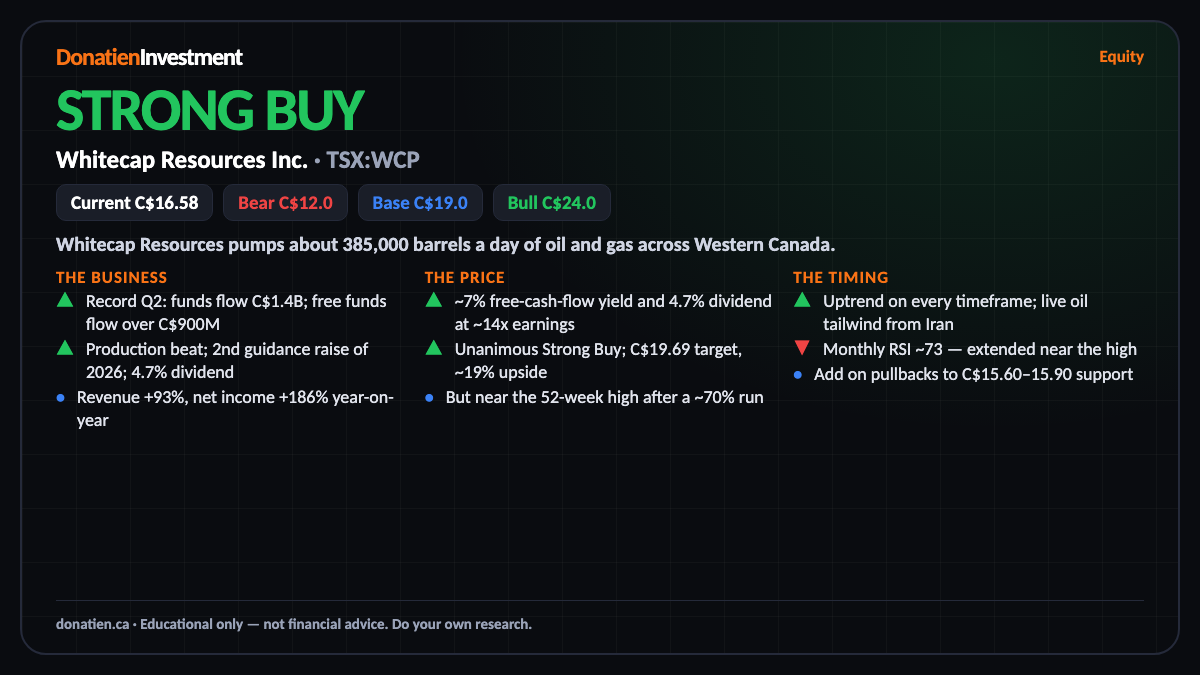
Task: Select the Base C$19.0 scenario pill
Action: pyautogui.click(x=420, y=203)
